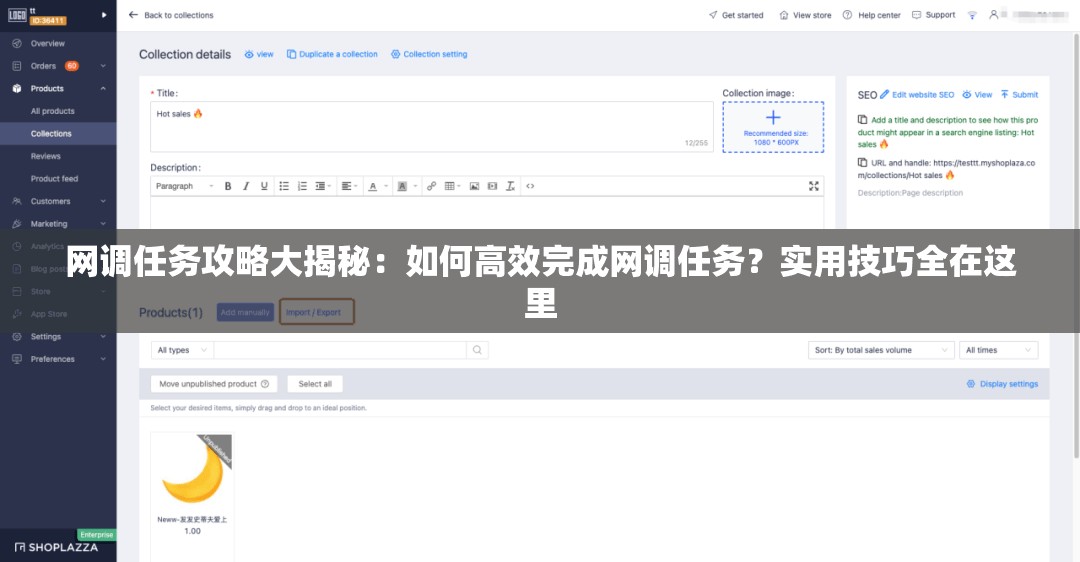The height and width of the screenshot is (562, 1080).
Task: Click the font color icon
Action: click(373, 186)
